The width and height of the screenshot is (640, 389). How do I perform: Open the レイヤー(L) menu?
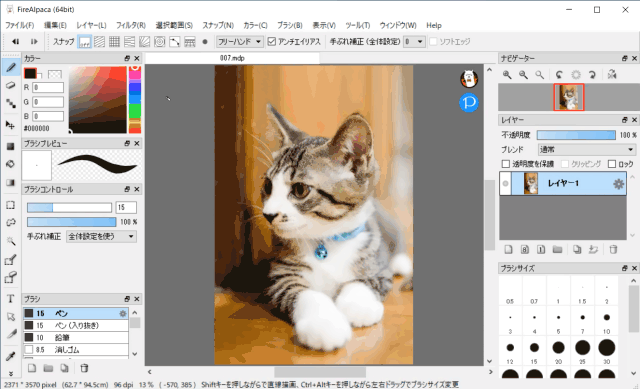tap(91, 25)
